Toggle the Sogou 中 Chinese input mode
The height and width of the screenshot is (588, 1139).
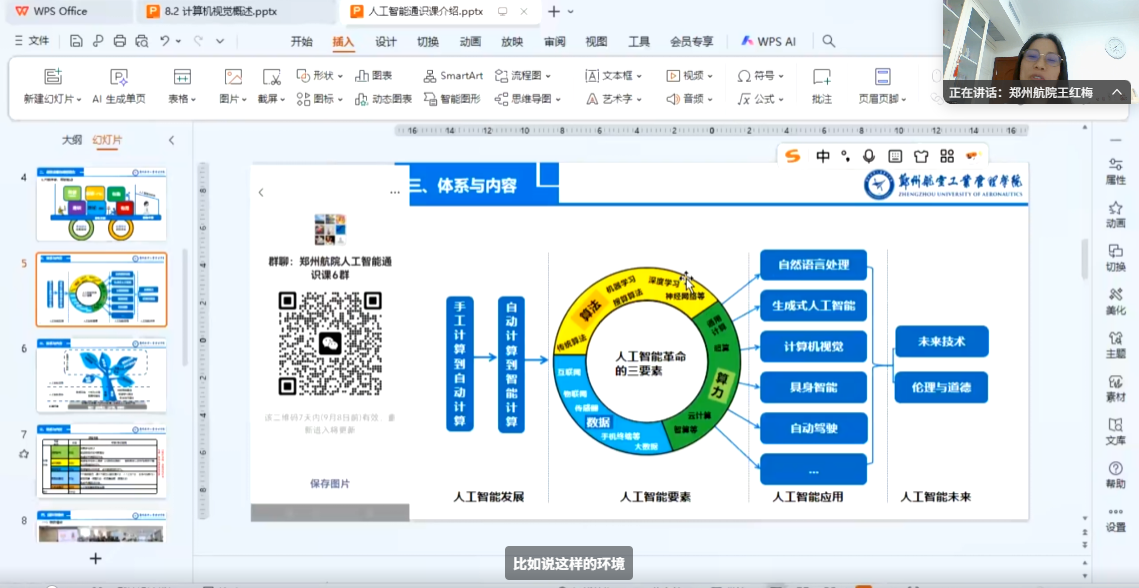822,156
